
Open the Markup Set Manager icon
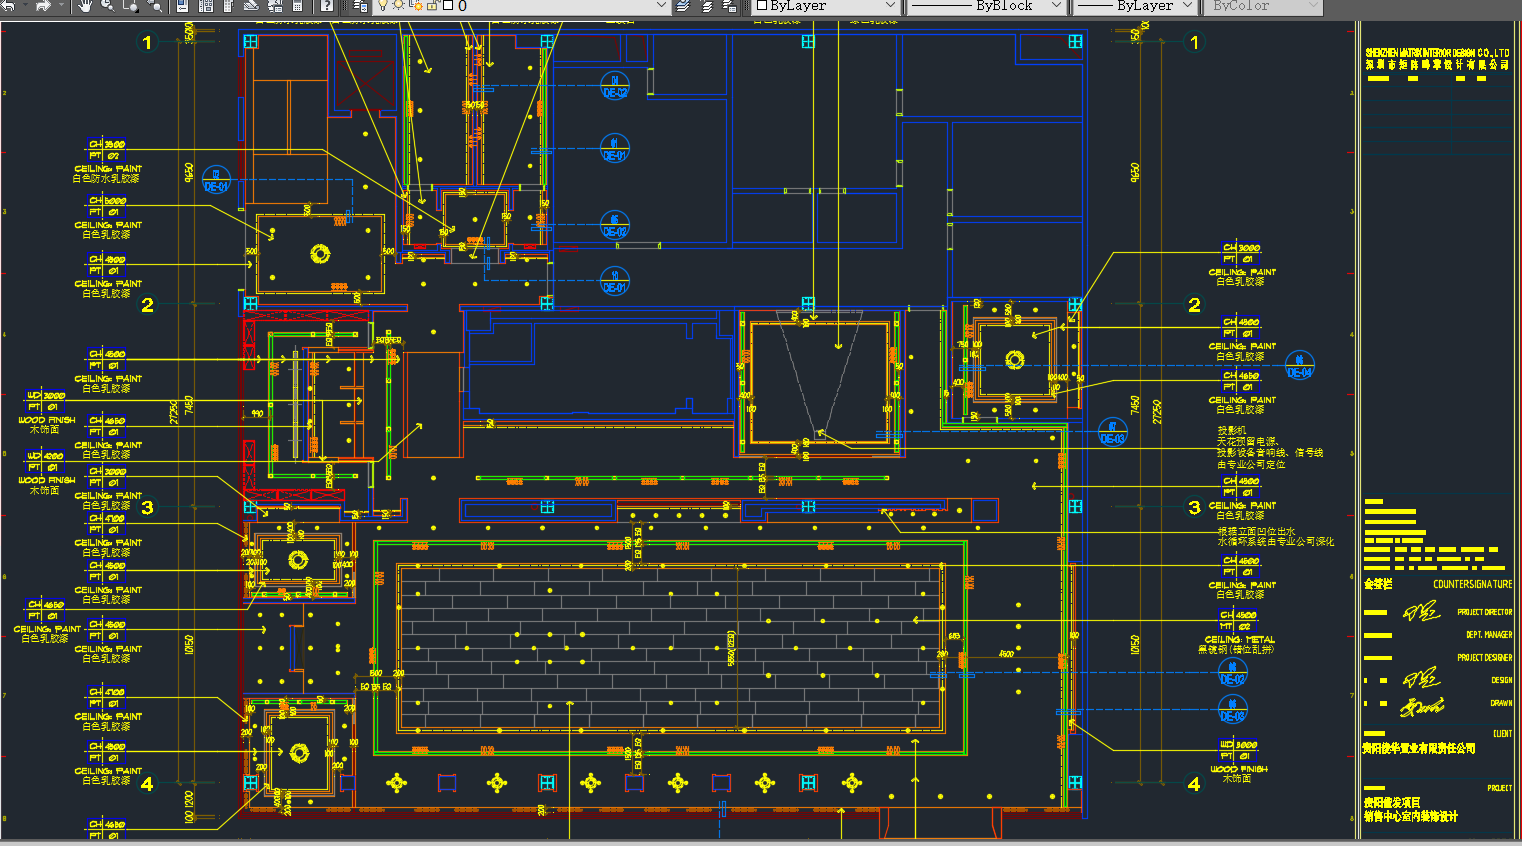274,5
